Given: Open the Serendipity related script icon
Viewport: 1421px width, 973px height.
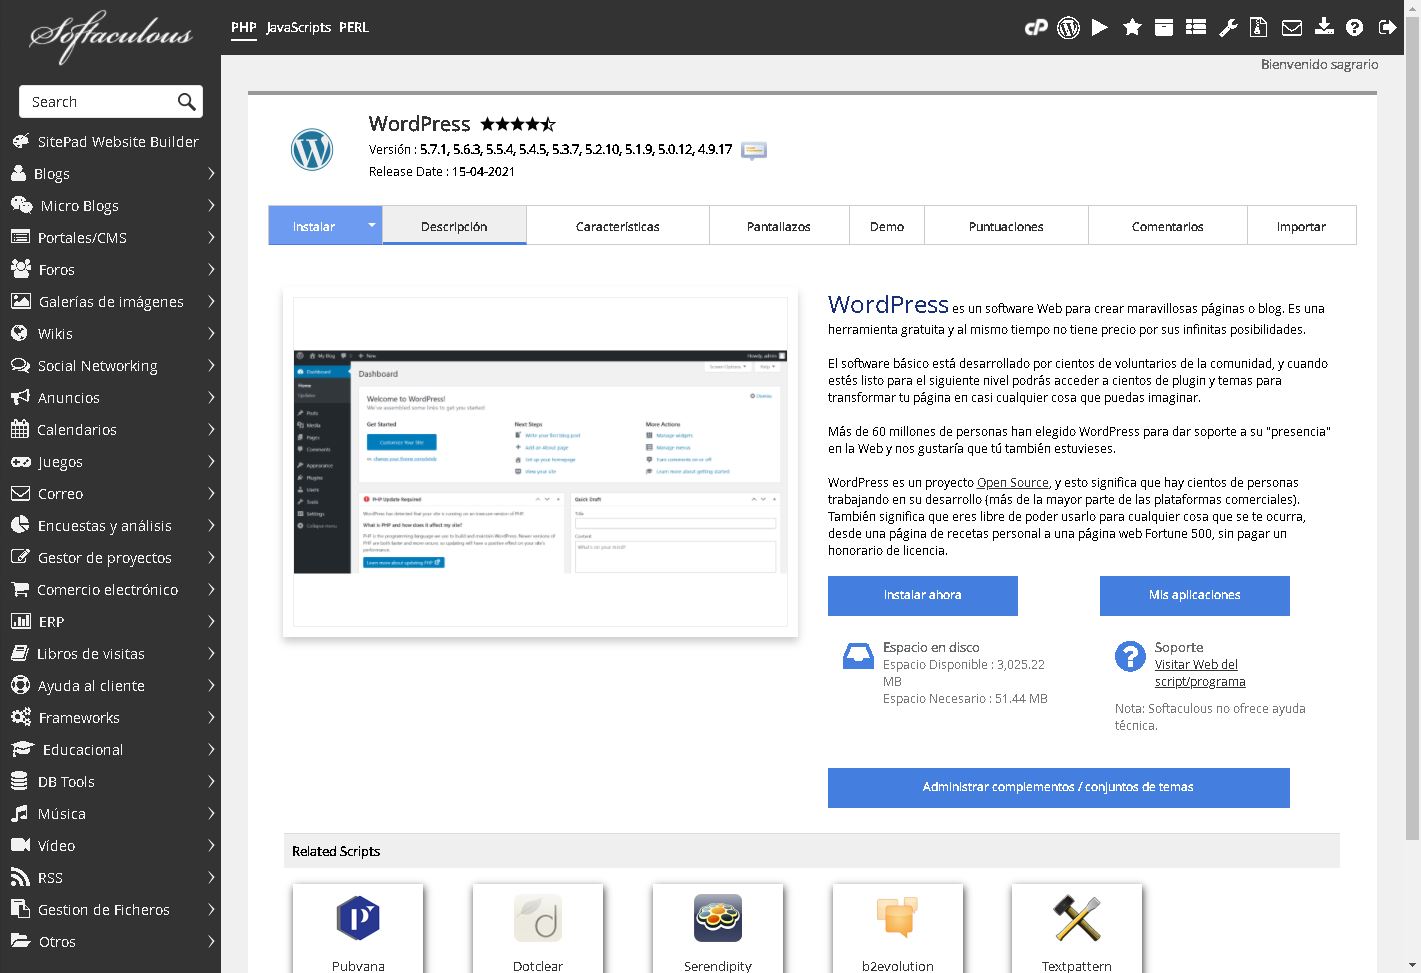Looking at the screenshot, I should click(718, 918).
